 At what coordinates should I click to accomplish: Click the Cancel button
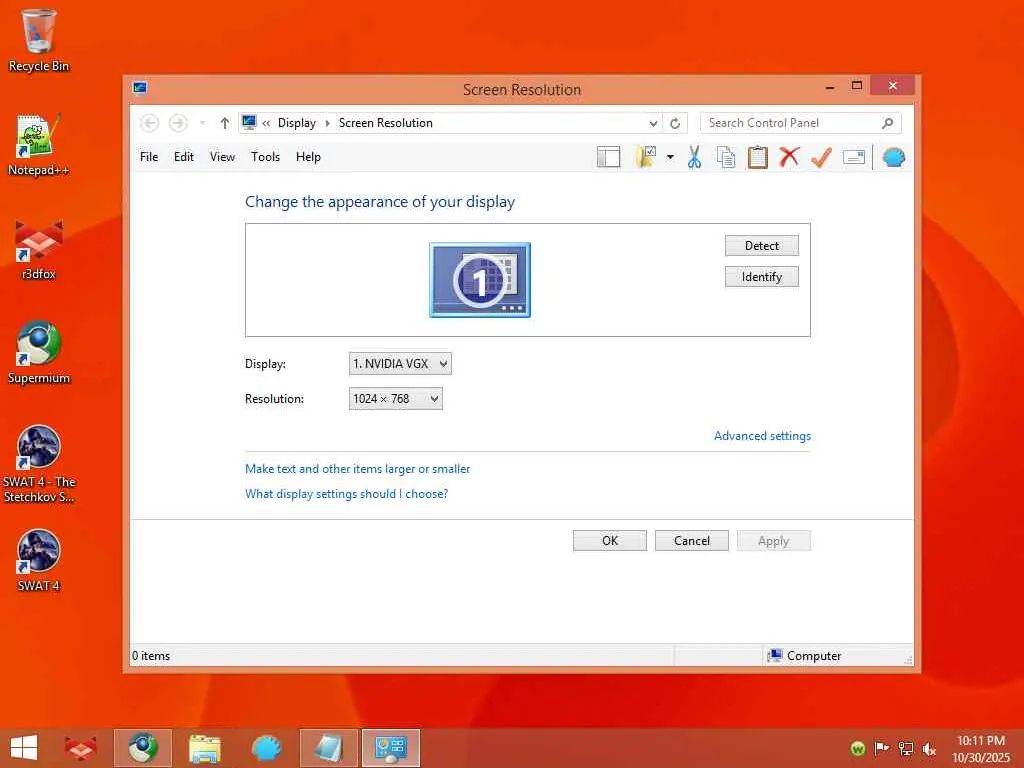click(692, 541)
